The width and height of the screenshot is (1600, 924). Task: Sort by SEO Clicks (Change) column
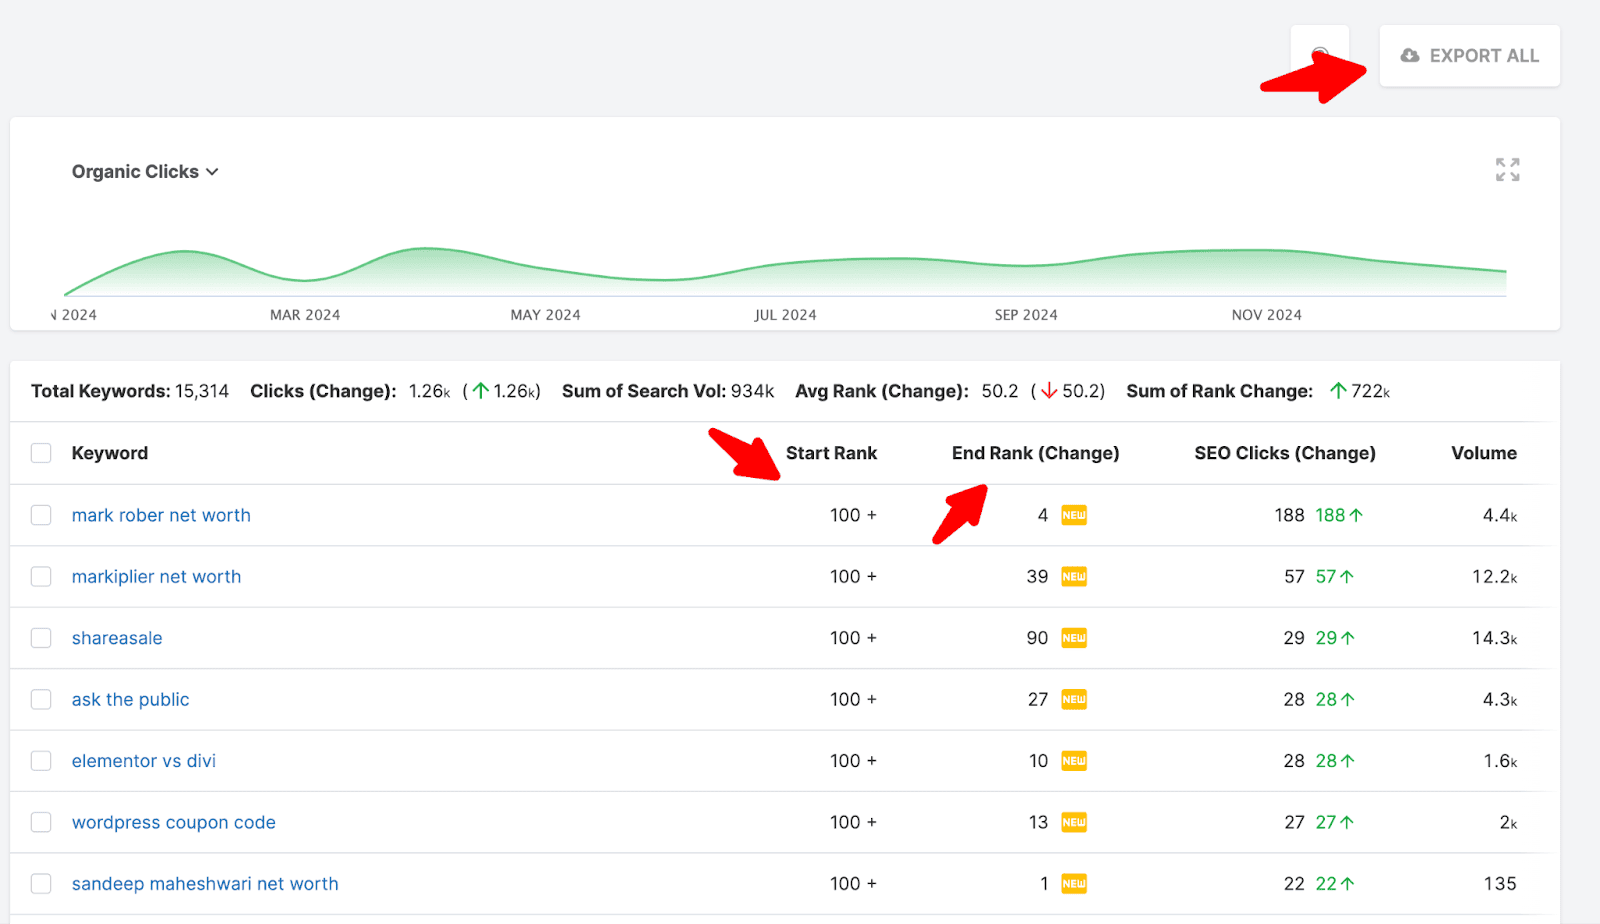pos(1285,453)
